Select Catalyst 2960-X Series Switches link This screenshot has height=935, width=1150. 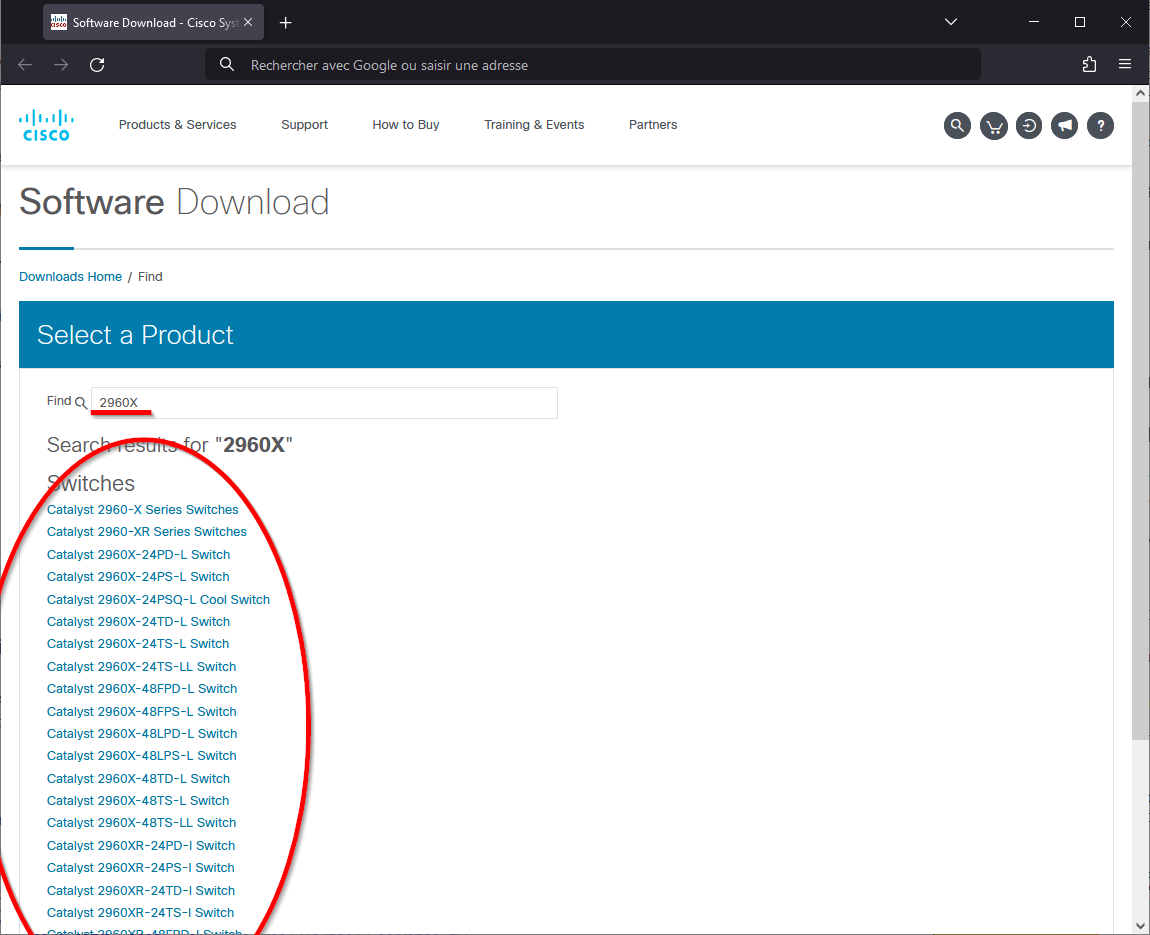point(142,510)
